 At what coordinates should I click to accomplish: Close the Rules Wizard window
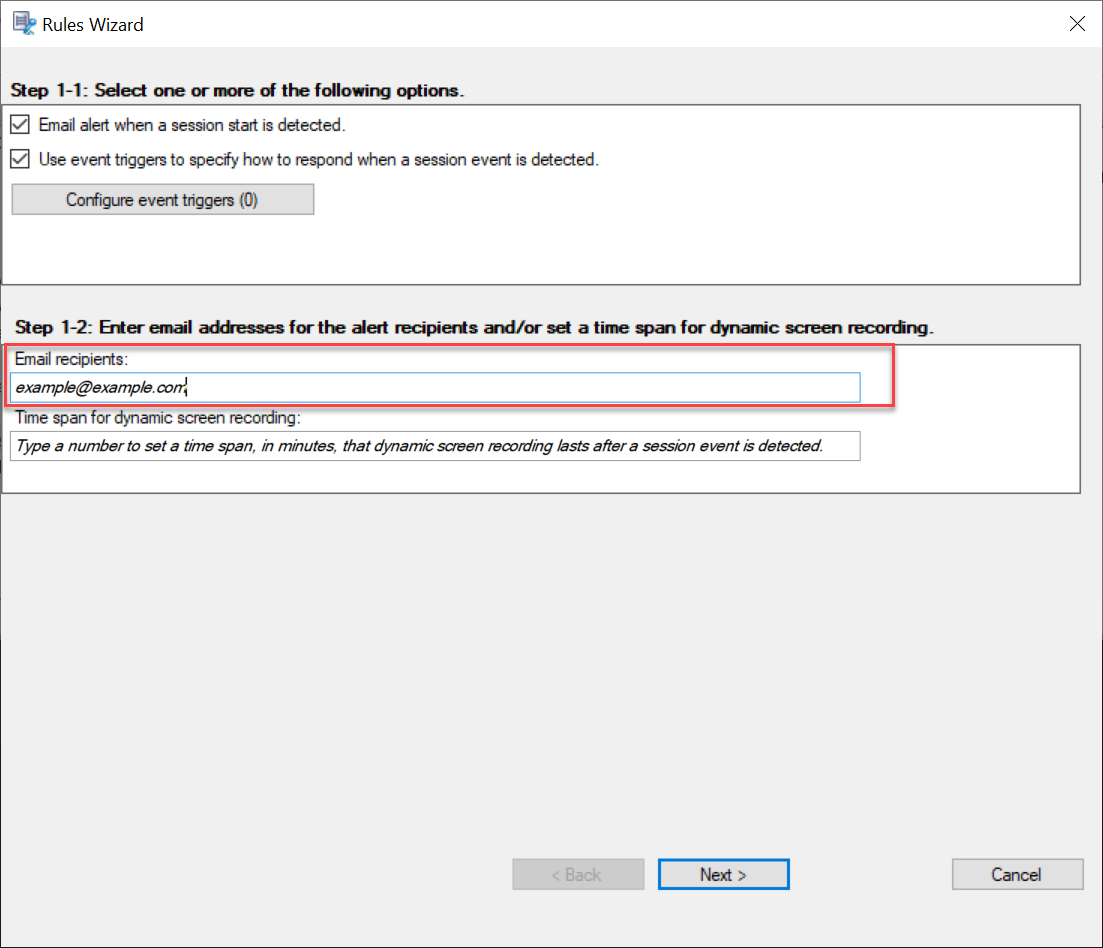pyautogui.click(x=1077, y=24)
